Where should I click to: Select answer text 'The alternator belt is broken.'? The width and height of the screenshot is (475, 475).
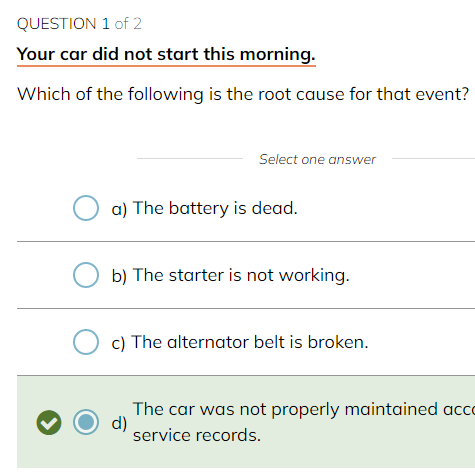(250, 342)
